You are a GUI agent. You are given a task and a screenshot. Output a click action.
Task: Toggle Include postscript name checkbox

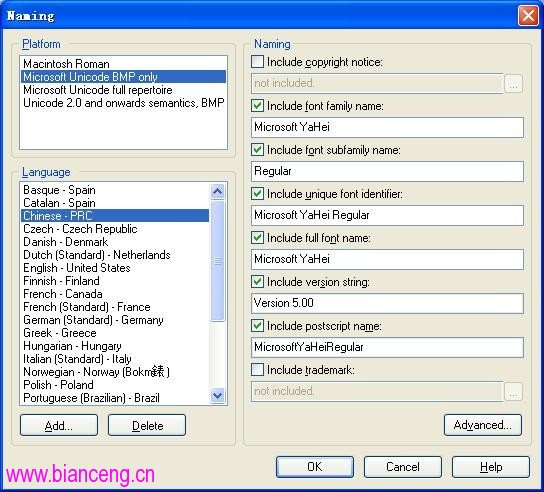tap(257, 326)
